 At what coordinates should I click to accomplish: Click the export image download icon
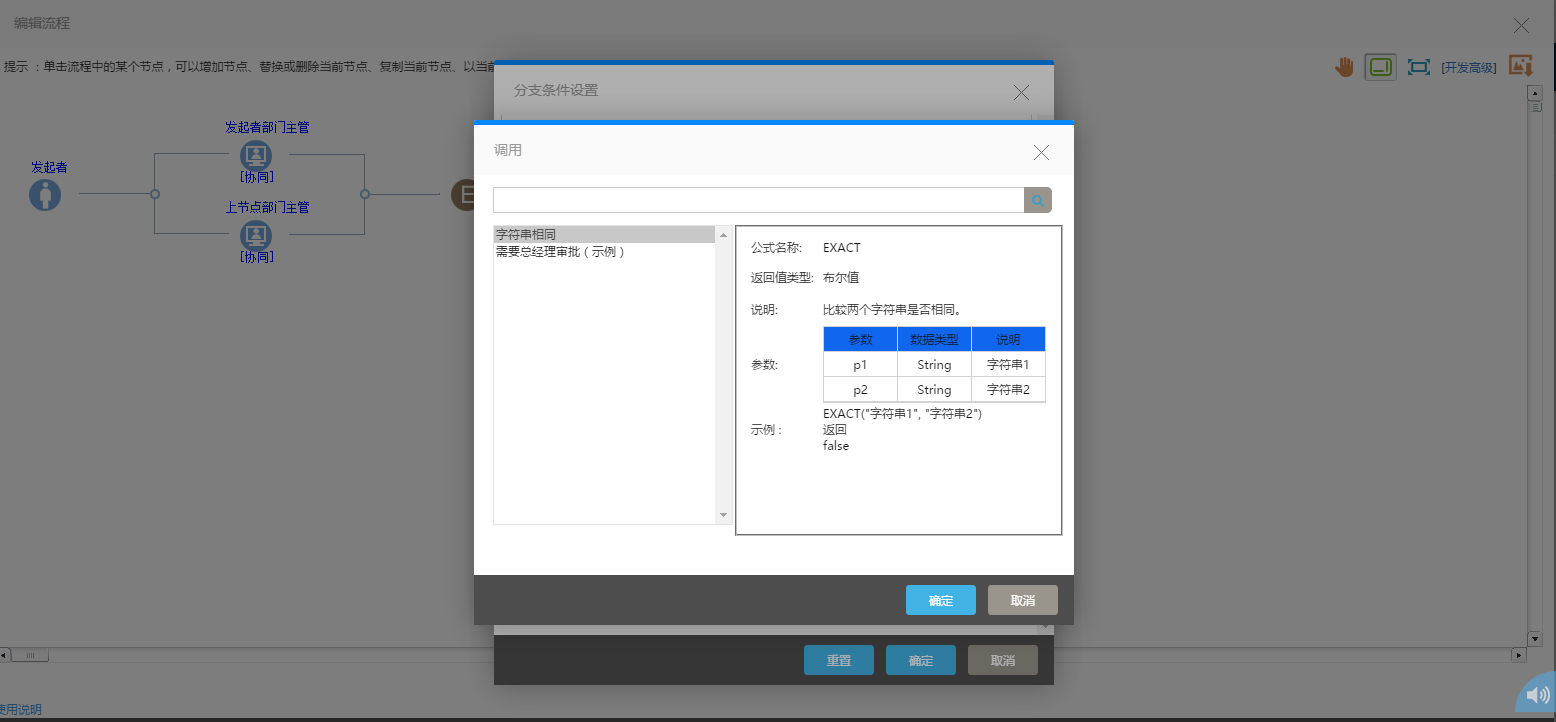(1520, 66)
